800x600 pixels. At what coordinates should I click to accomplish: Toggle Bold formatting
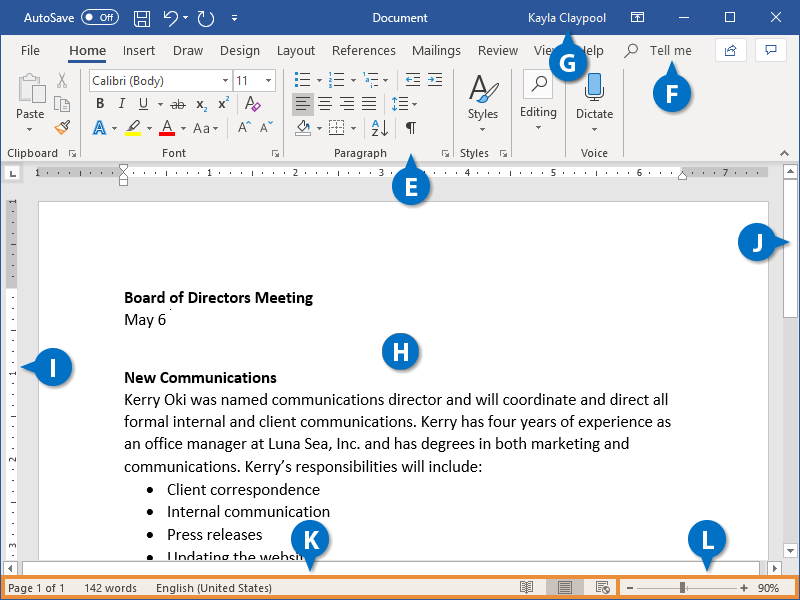(x=99, y=103)
